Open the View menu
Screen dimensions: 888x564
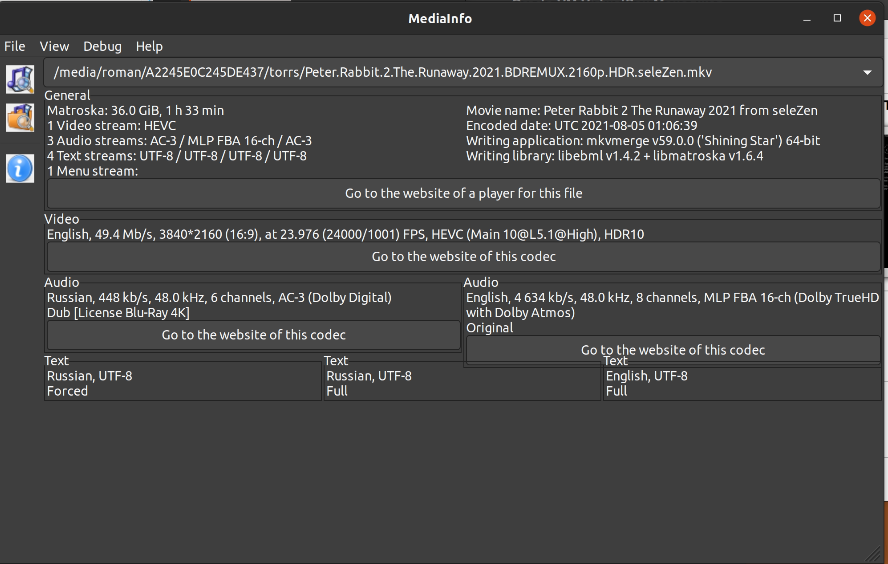pos(54,46)
